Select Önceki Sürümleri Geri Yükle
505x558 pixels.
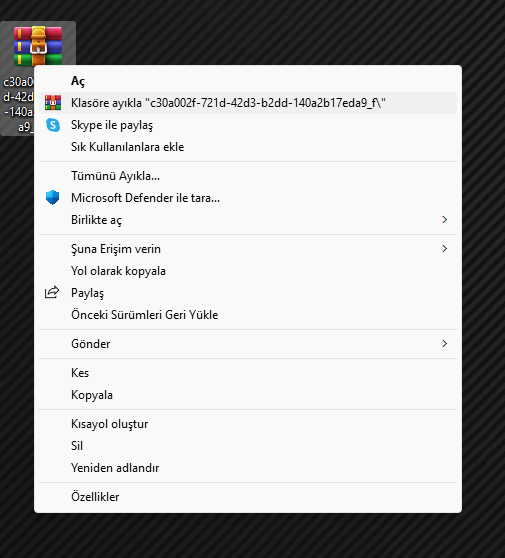click(x=248, y=315)
